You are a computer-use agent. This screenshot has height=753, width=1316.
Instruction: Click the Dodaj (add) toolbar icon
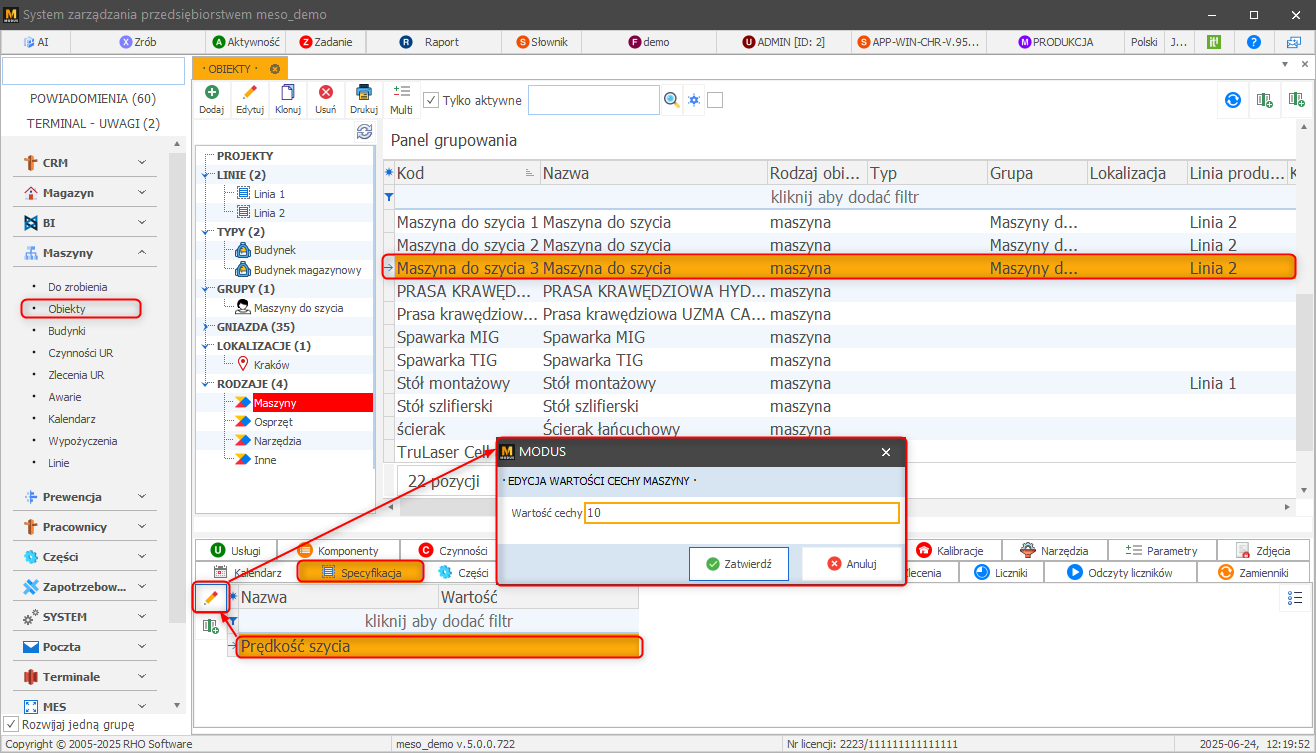pyautogui.click(x=211, y=98)
